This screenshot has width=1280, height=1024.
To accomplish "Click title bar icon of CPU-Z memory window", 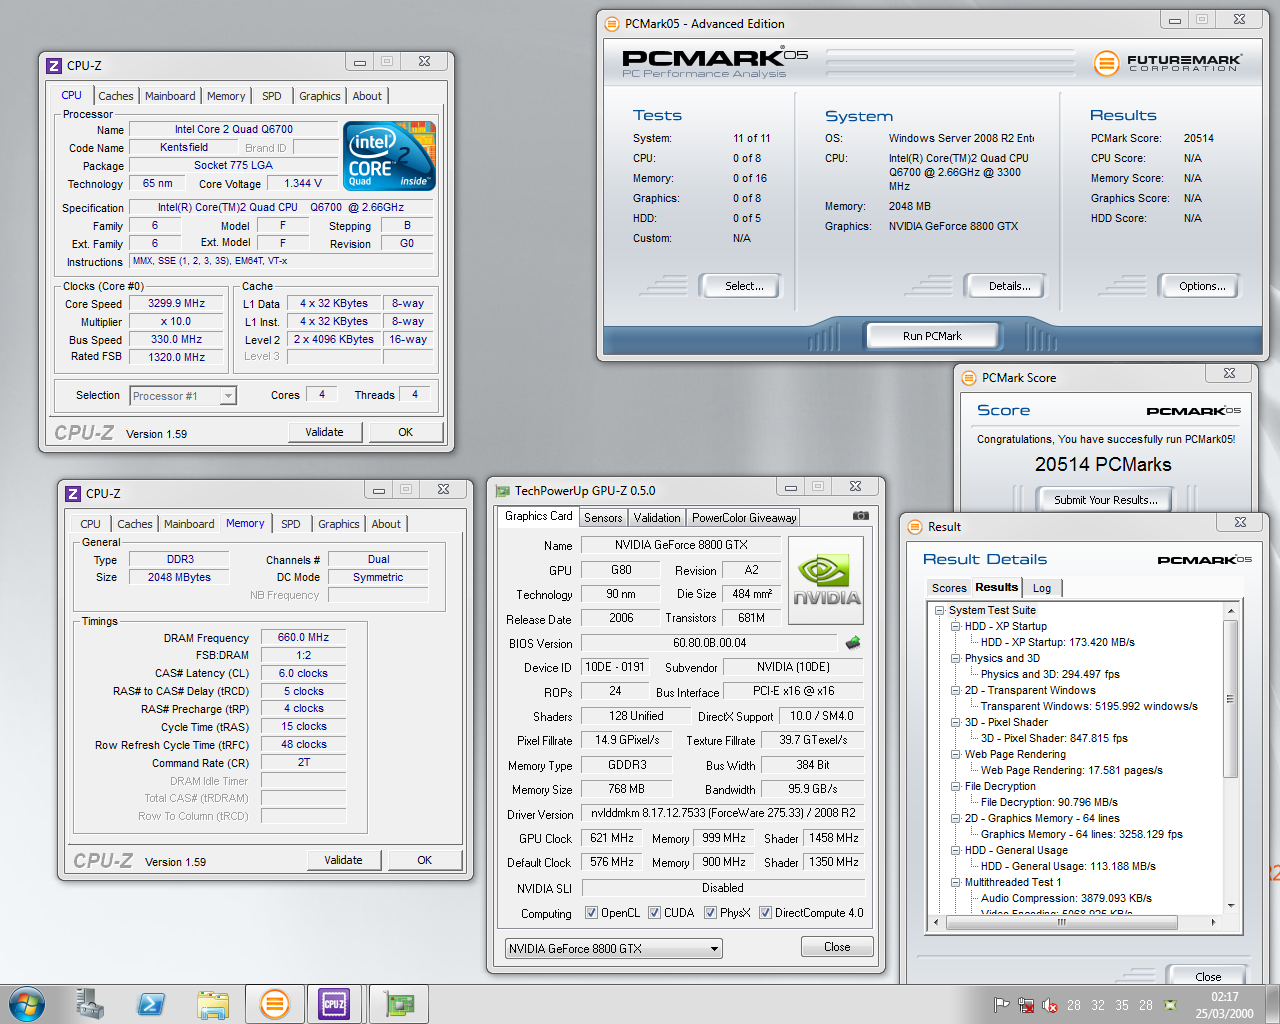I will 73,494.
